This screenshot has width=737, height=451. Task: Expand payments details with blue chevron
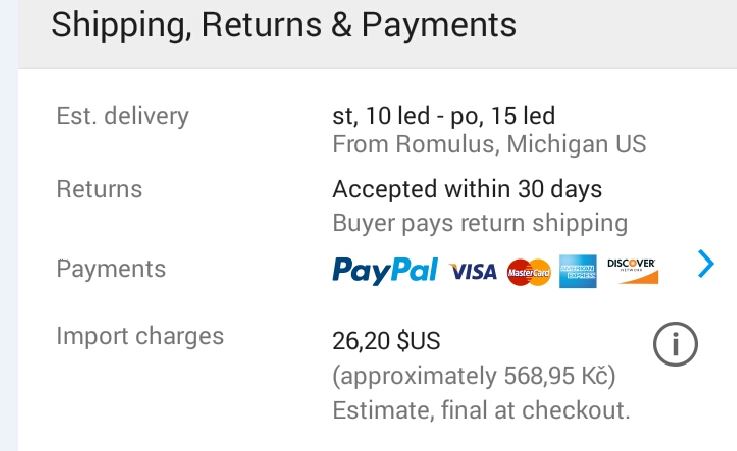point(706,264)
